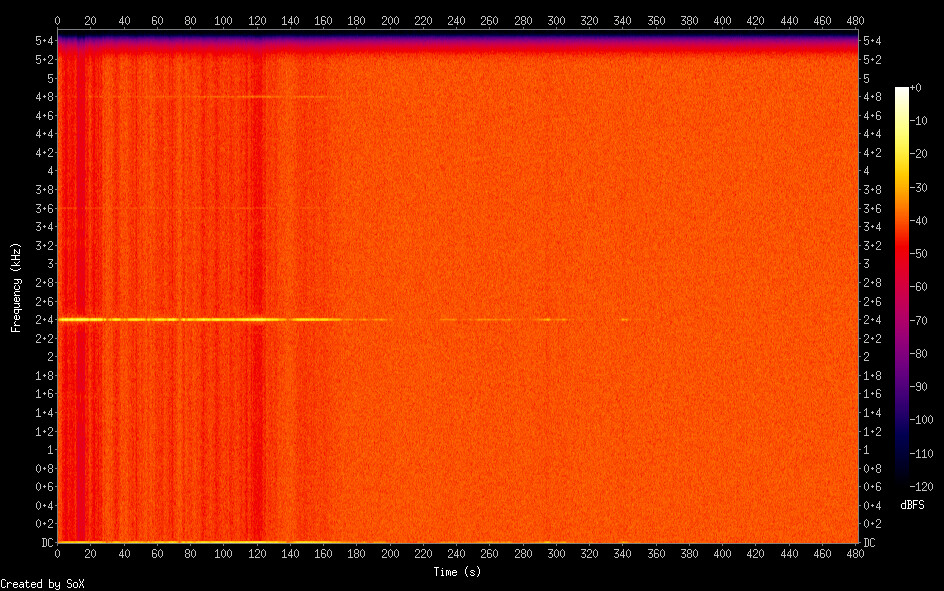Click the 'Time (s)' axis title

pyautogui.click(x=458, y=572)
